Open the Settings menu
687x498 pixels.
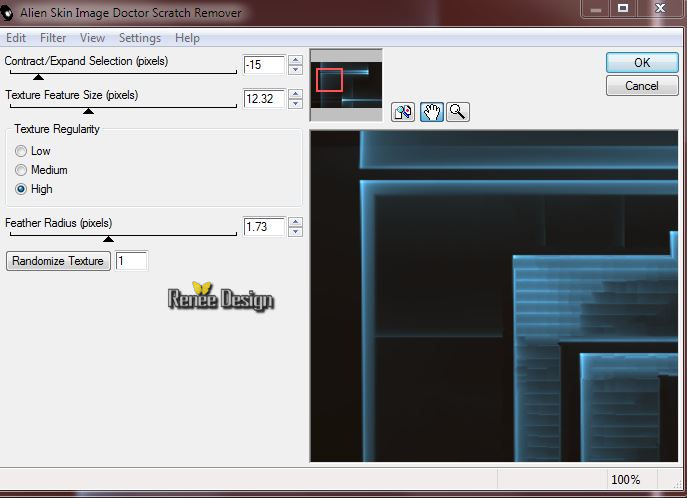coord(140,38)
